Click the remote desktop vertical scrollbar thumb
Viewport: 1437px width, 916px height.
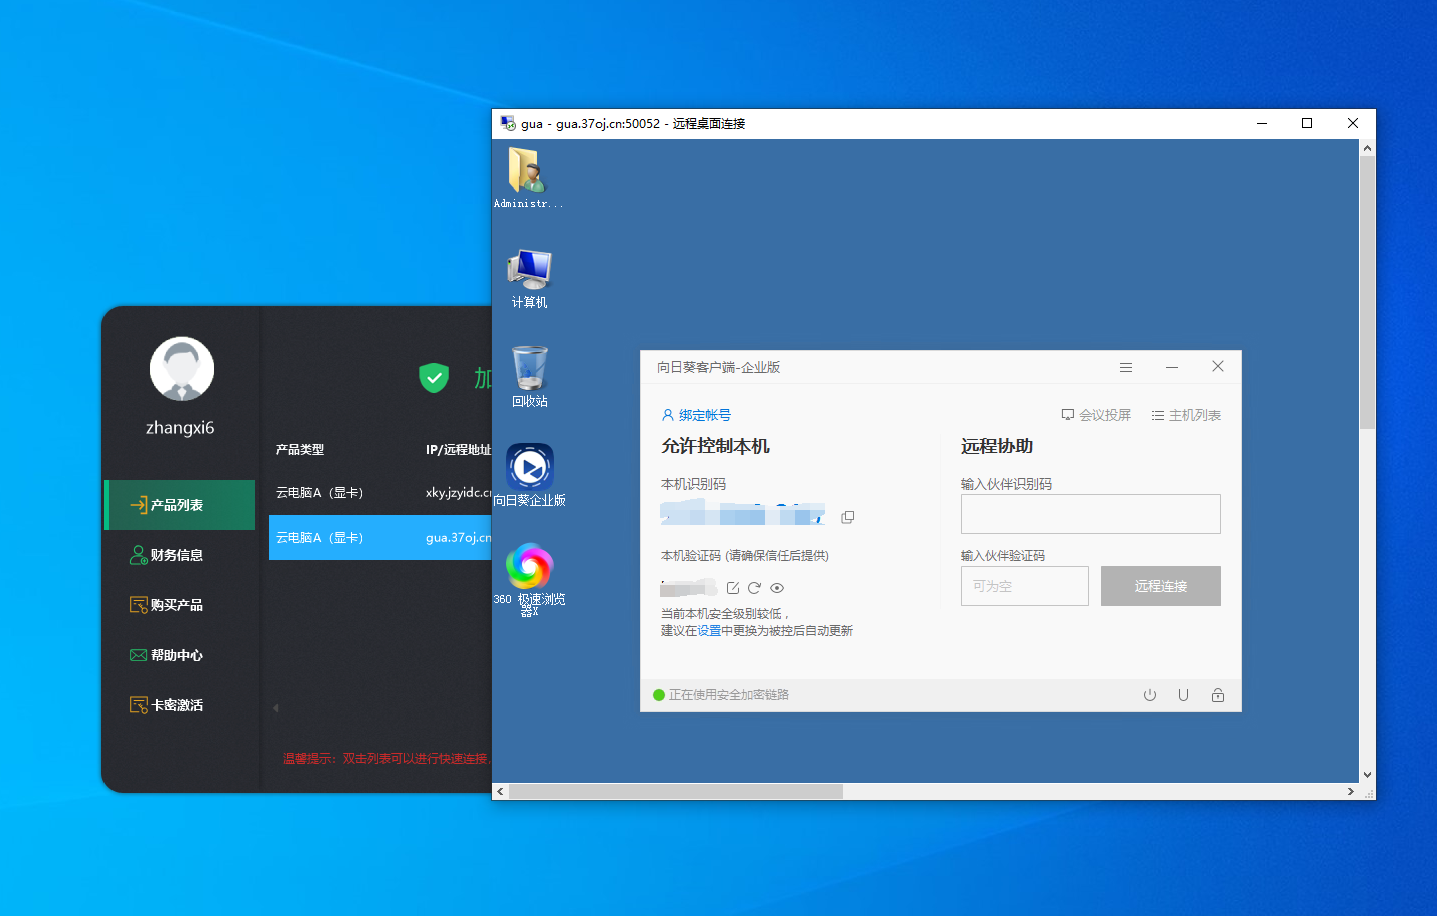[1367, 292]
